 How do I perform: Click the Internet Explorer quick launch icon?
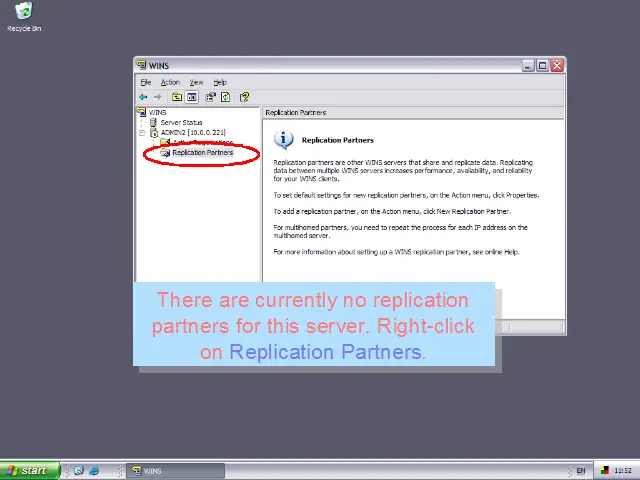(x=94, y=470)
